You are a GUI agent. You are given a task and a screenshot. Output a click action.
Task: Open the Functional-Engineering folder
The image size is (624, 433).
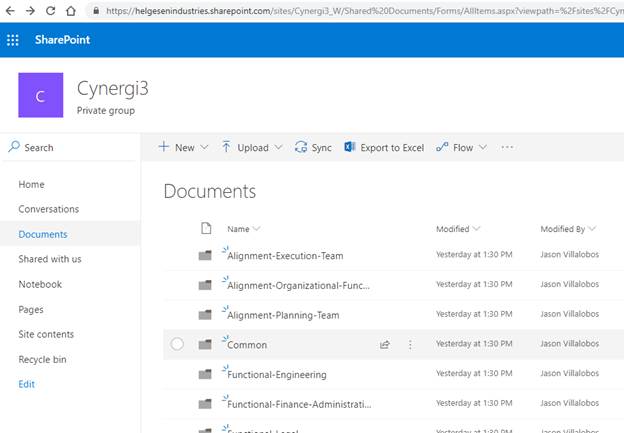pyautogui.click(x=277, y=375)
